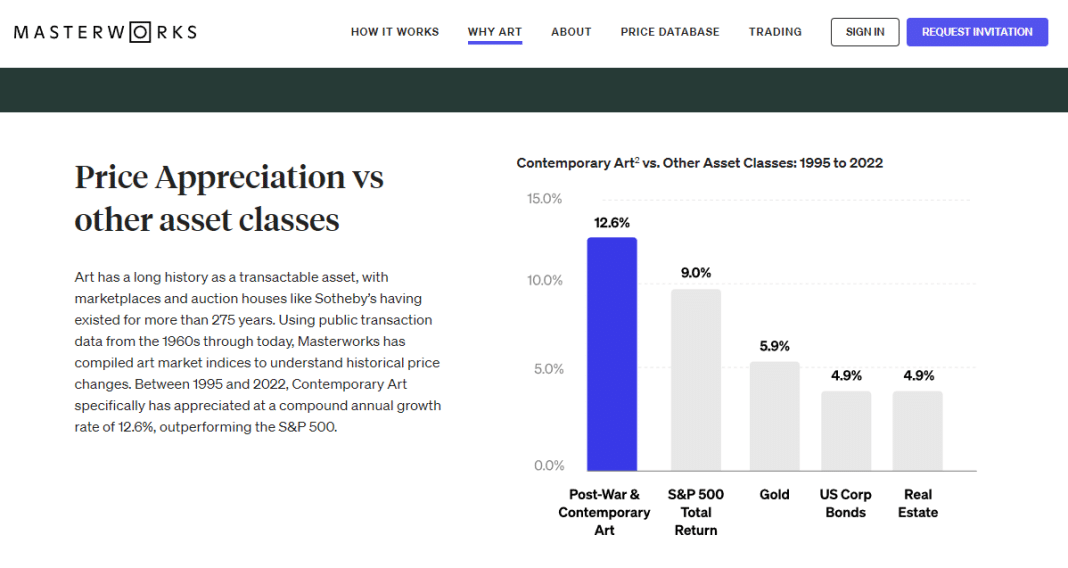
Task: Select the US Corp Bonds bar
Action: point(846,431)
